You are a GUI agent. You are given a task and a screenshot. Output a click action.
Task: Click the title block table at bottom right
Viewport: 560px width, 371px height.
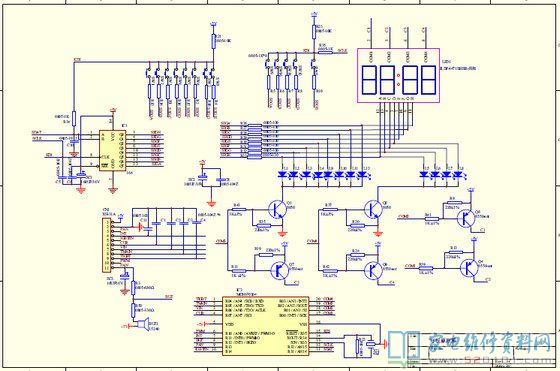click(x=482, y=350)
